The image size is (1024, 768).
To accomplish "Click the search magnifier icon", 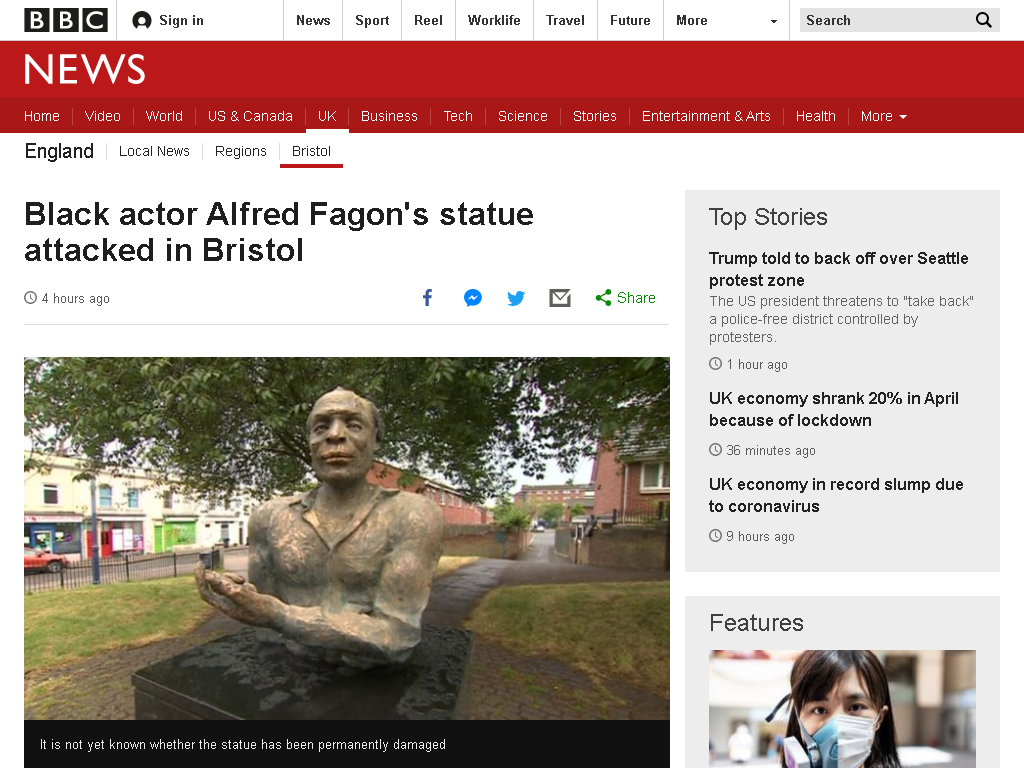I will tap(984, 20).
